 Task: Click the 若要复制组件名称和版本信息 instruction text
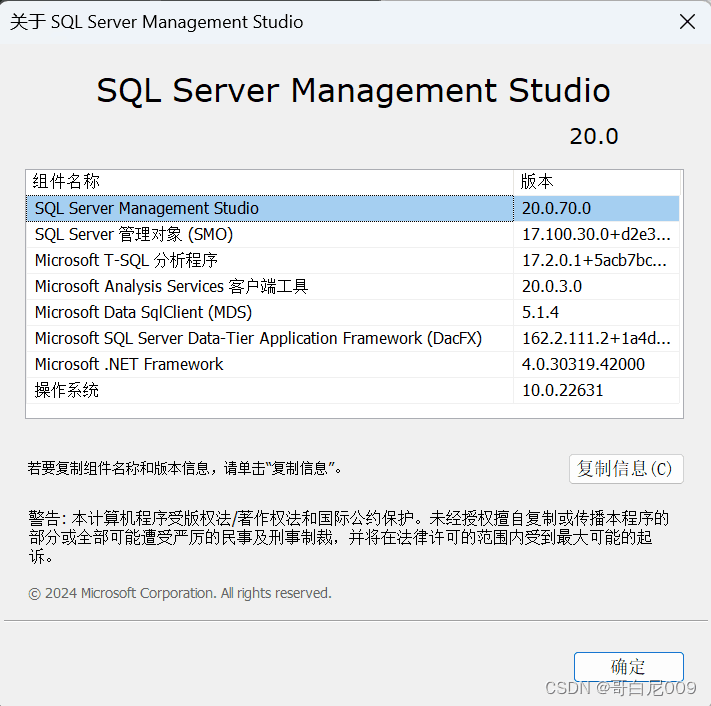coord(185,468)
